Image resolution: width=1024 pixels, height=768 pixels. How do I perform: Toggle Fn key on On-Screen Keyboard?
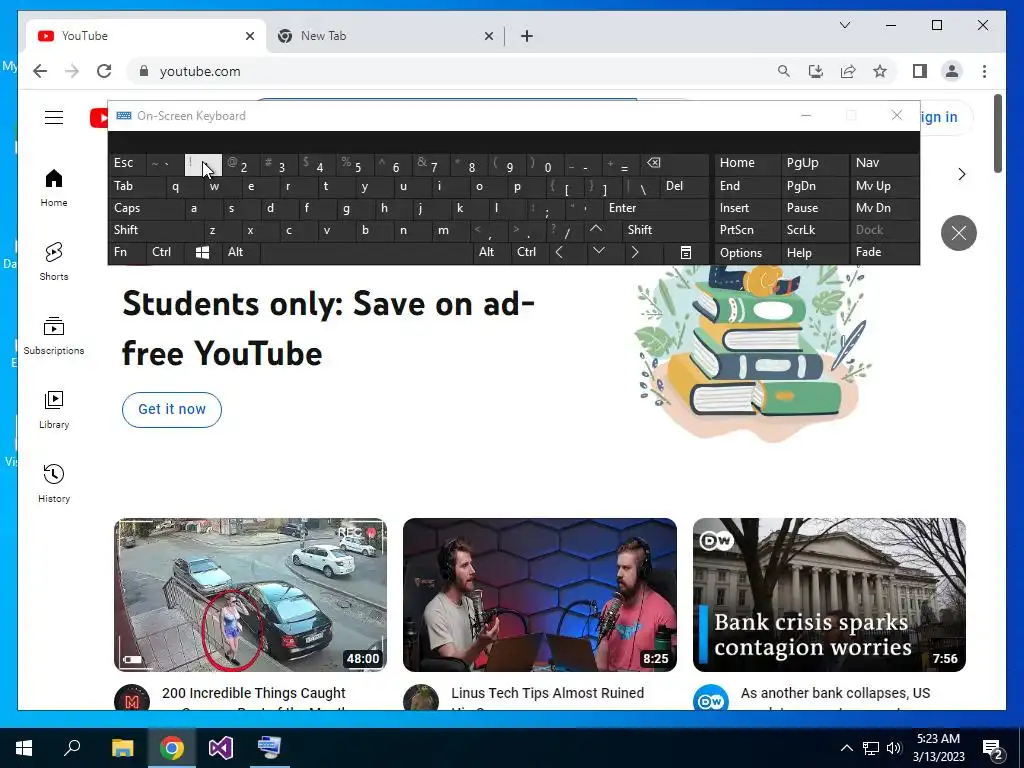pos(127,253)
